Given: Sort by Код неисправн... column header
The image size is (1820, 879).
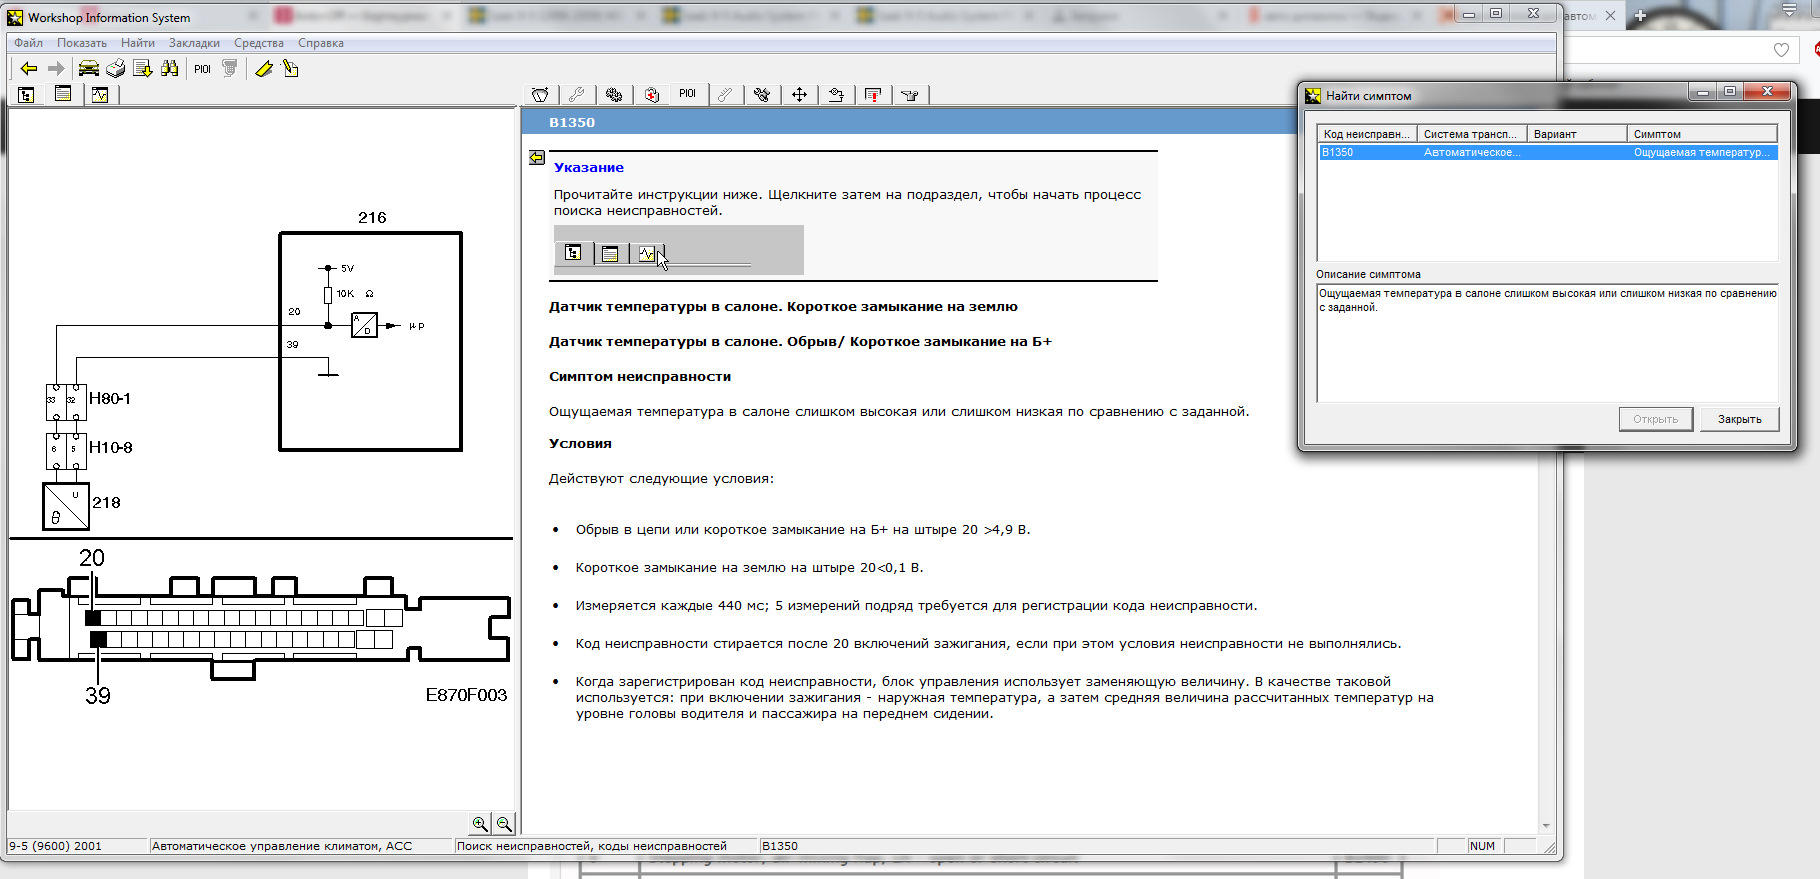Looking at the screenshot, I should tap(1368, 134).
